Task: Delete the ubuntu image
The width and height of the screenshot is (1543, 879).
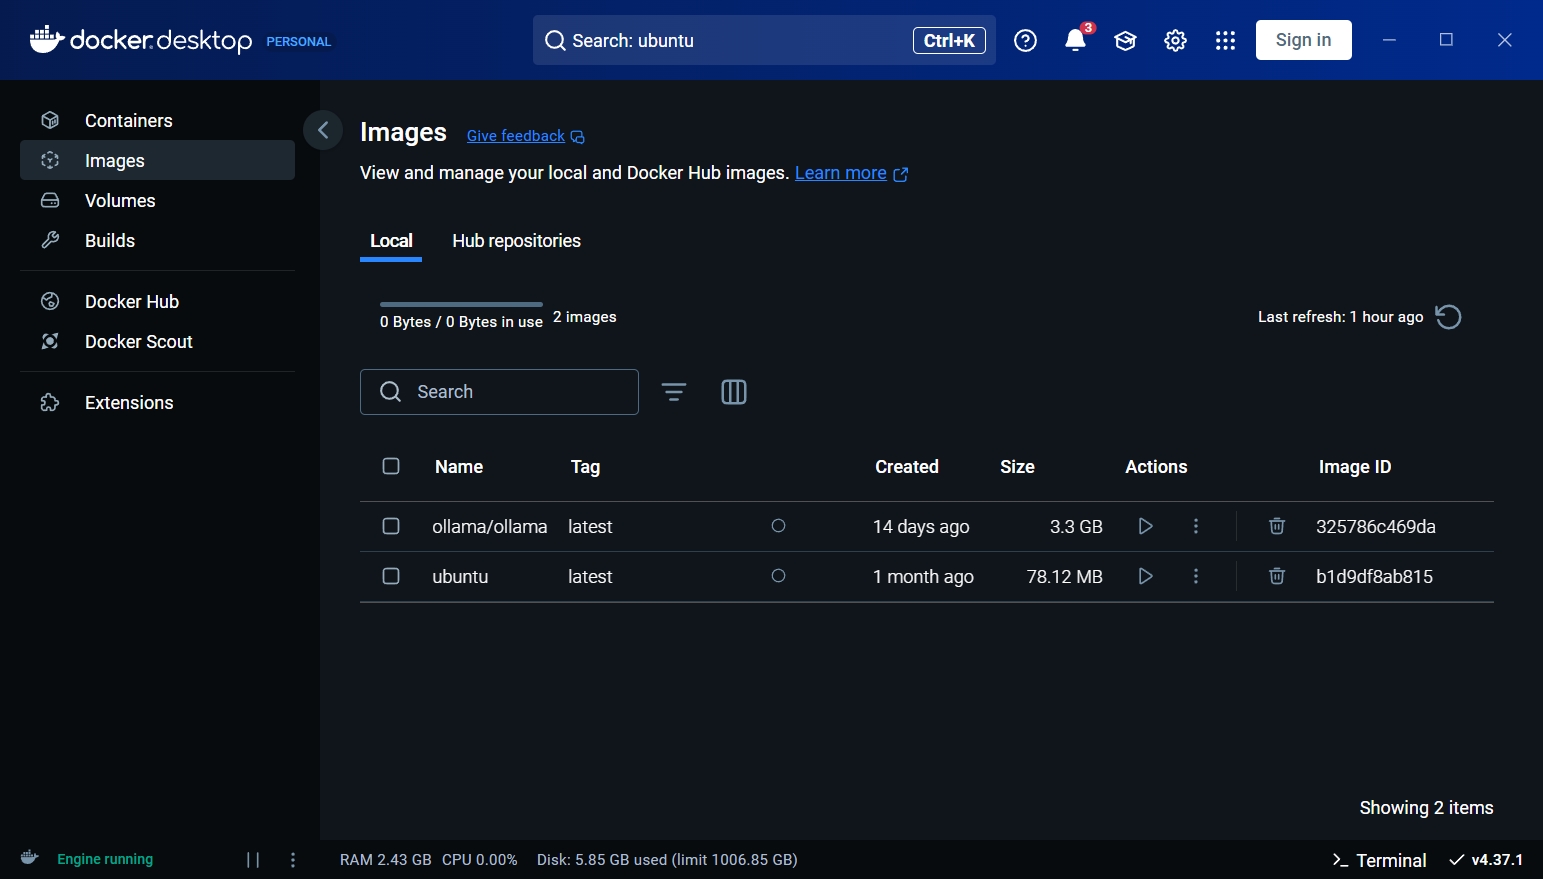Action: click(x=1277, y=576)
